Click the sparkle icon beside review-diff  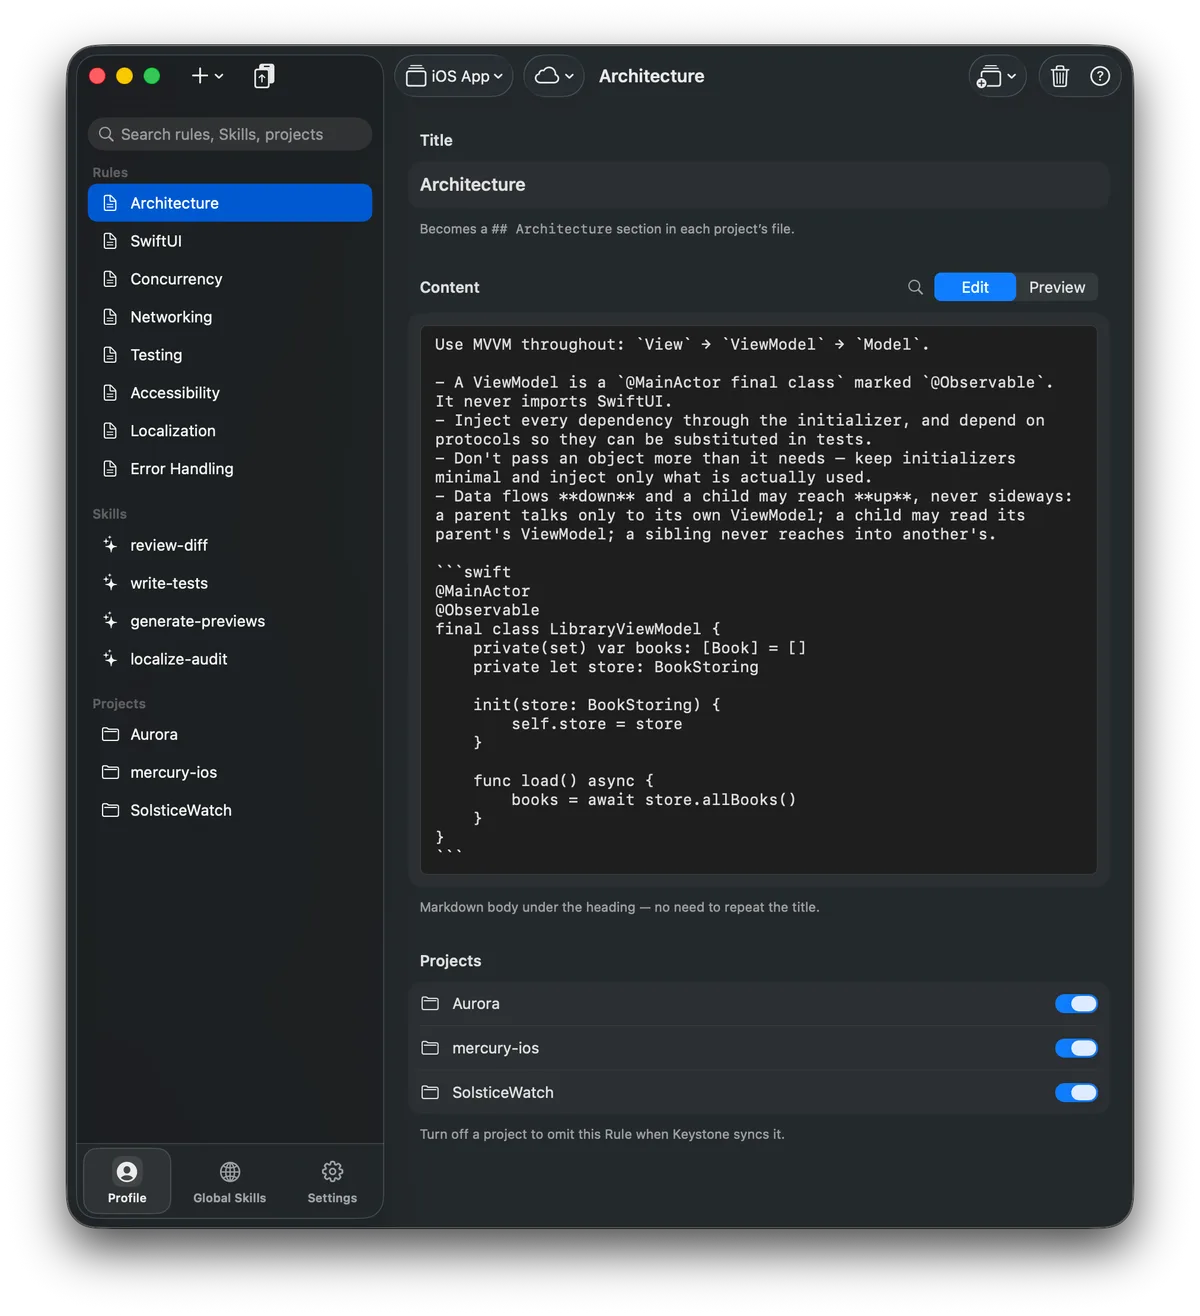tap(110, 545)
